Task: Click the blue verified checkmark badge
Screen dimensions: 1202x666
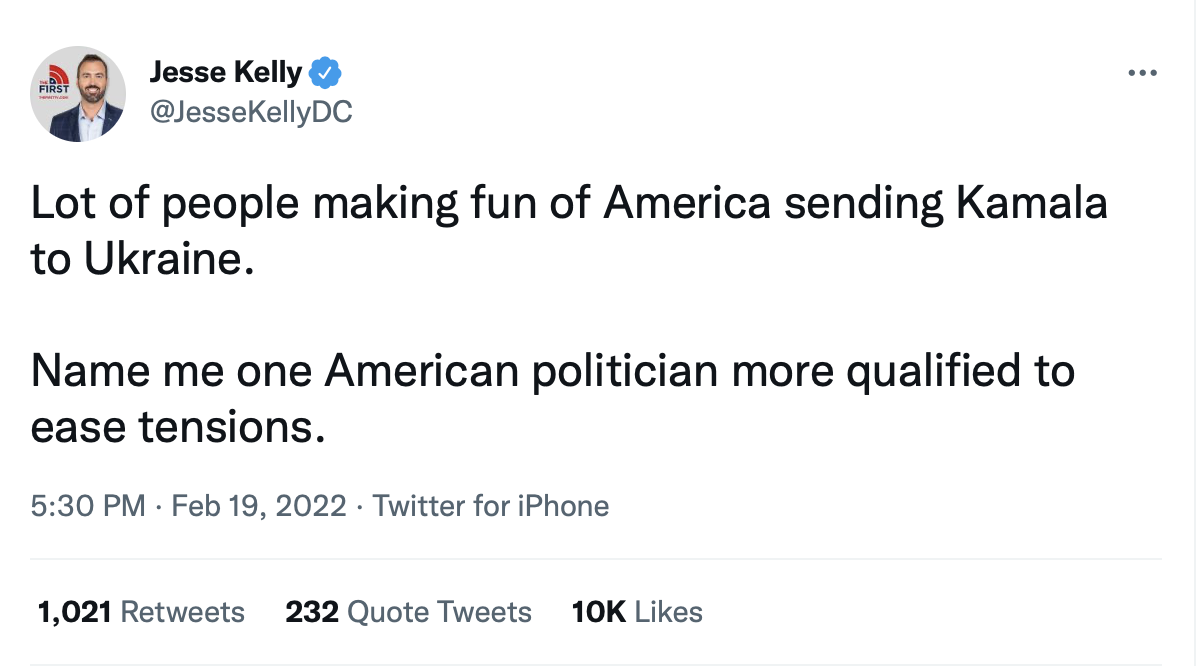Action: pos(326,72)
